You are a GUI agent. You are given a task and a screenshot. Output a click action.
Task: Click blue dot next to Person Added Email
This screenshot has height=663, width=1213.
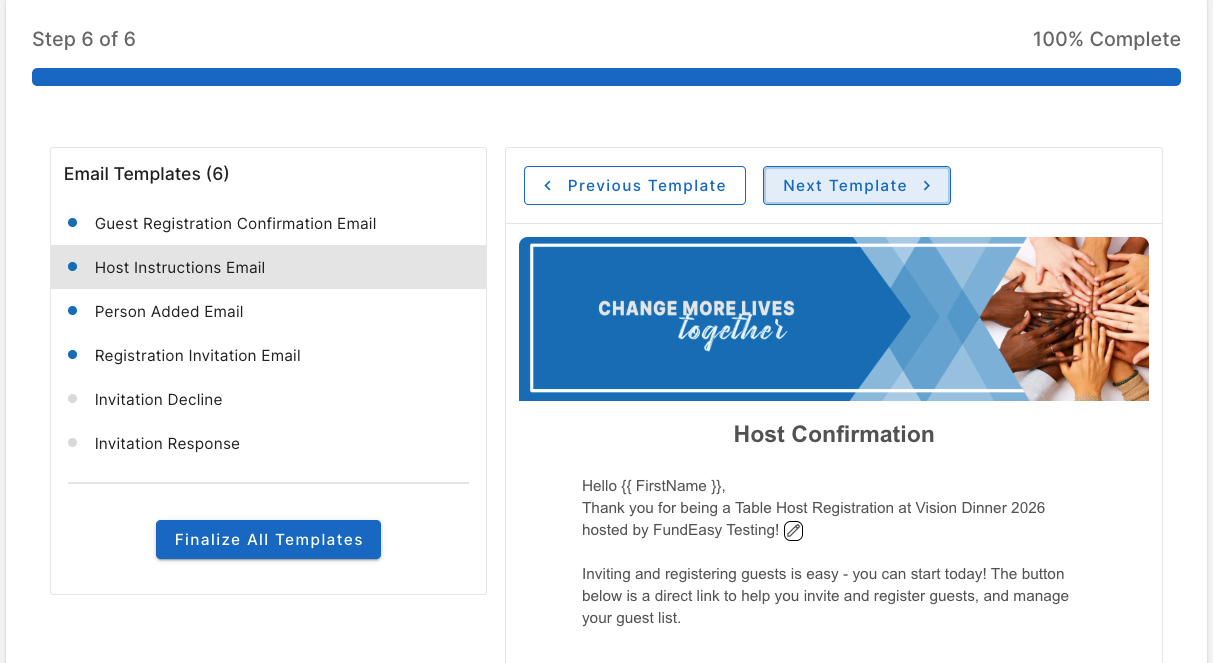[72, 311]
